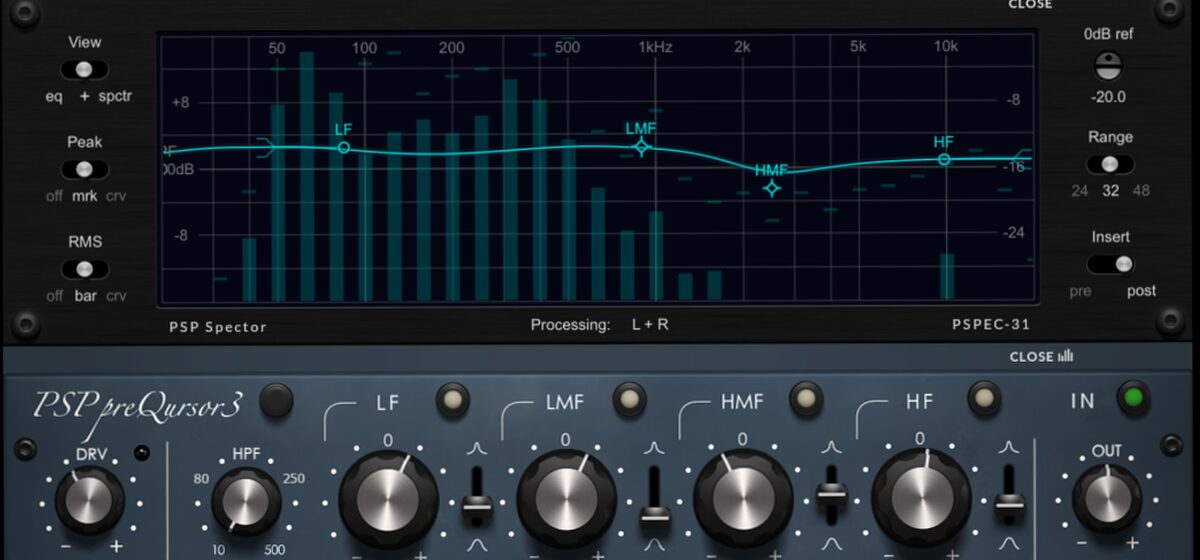
Task: Toggle the Range 24/32/48 switch
Action: (1110, 164)
